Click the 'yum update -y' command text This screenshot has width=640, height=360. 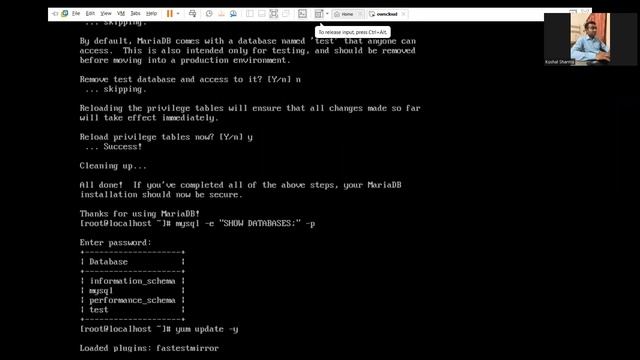tap(207, 329)
